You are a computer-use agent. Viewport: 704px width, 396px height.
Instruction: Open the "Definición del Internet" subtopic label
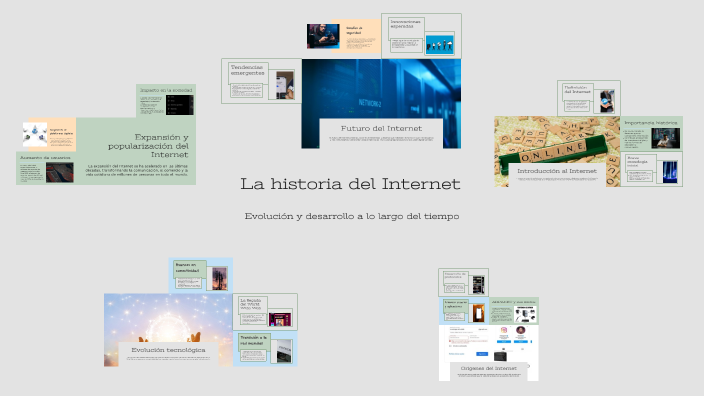tap(577, 89)
